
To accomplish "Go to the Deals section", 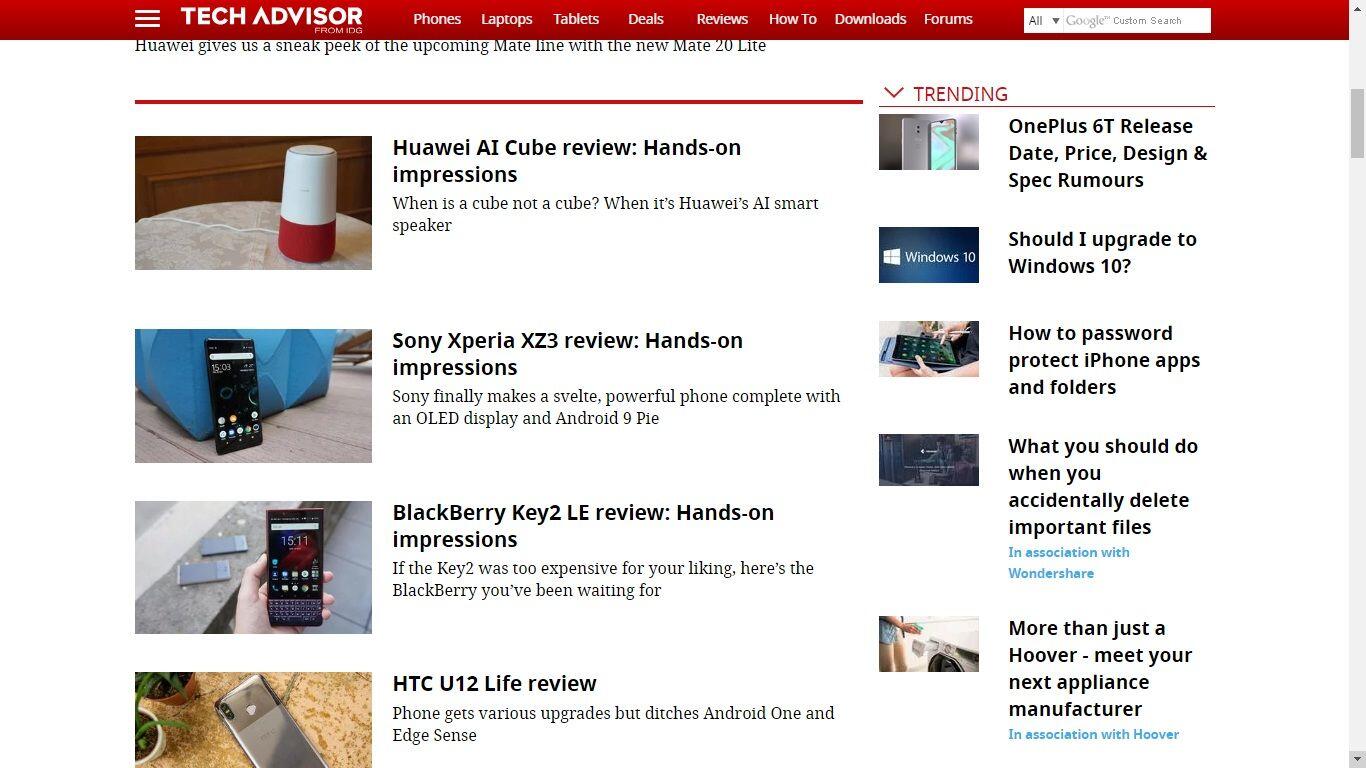I will tap(645, 19).
